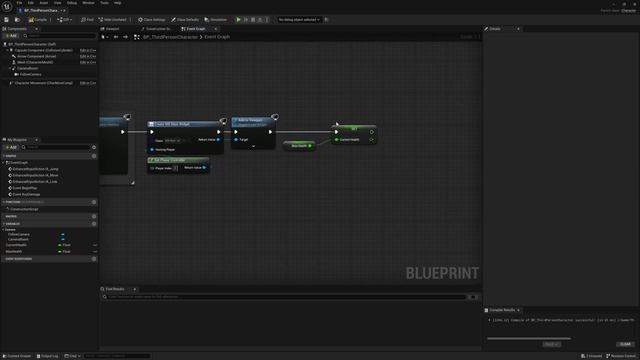
Task: Click BP_ThirdPersonCharacter breadcrumb
Action: pyautogui.click(x=170, y=37)
